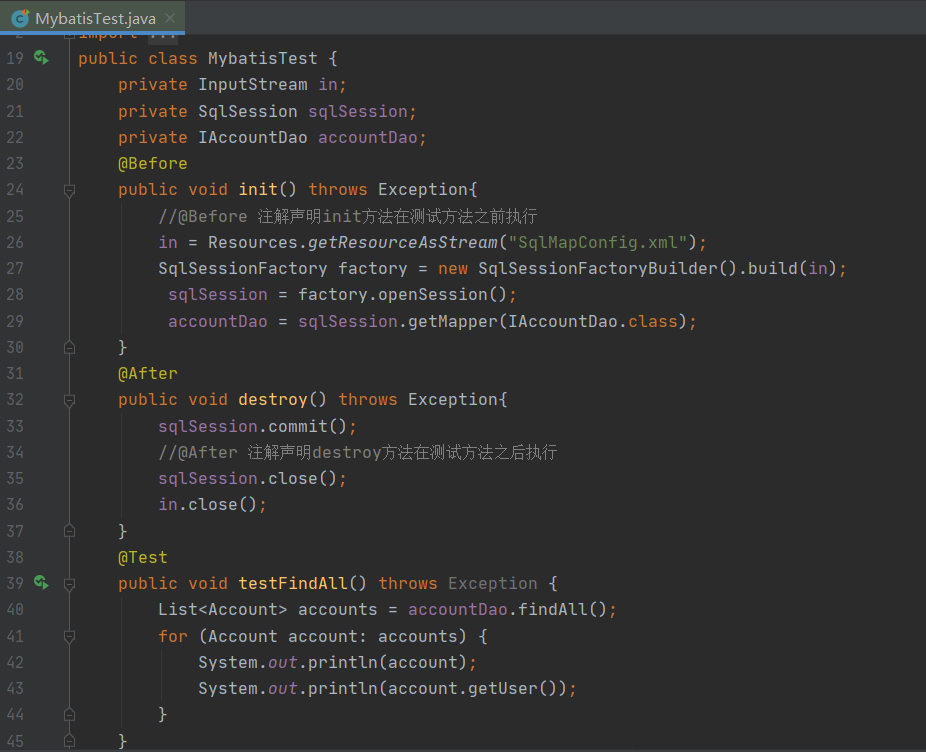Image resolution: width=926 pixels, height=752 pixels.
Task: Collapse the for loop block at line 41
Action: click(69, 637)
